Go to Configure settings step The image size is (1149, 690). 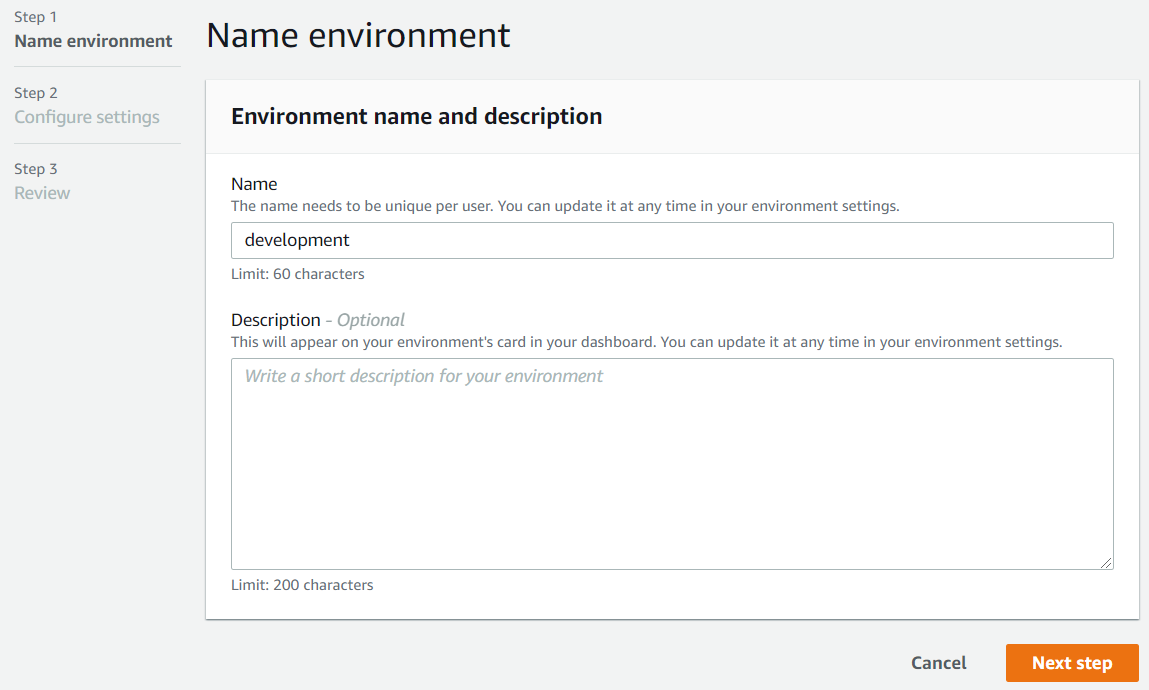pos(87,117)
